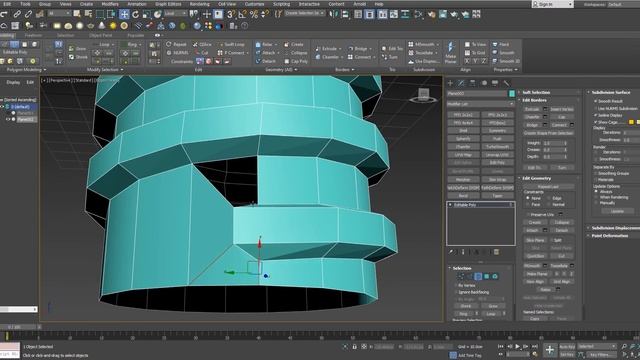Collapse the Edit Geometry rollout
The image size is (640, 360).
tap(537, 178)
